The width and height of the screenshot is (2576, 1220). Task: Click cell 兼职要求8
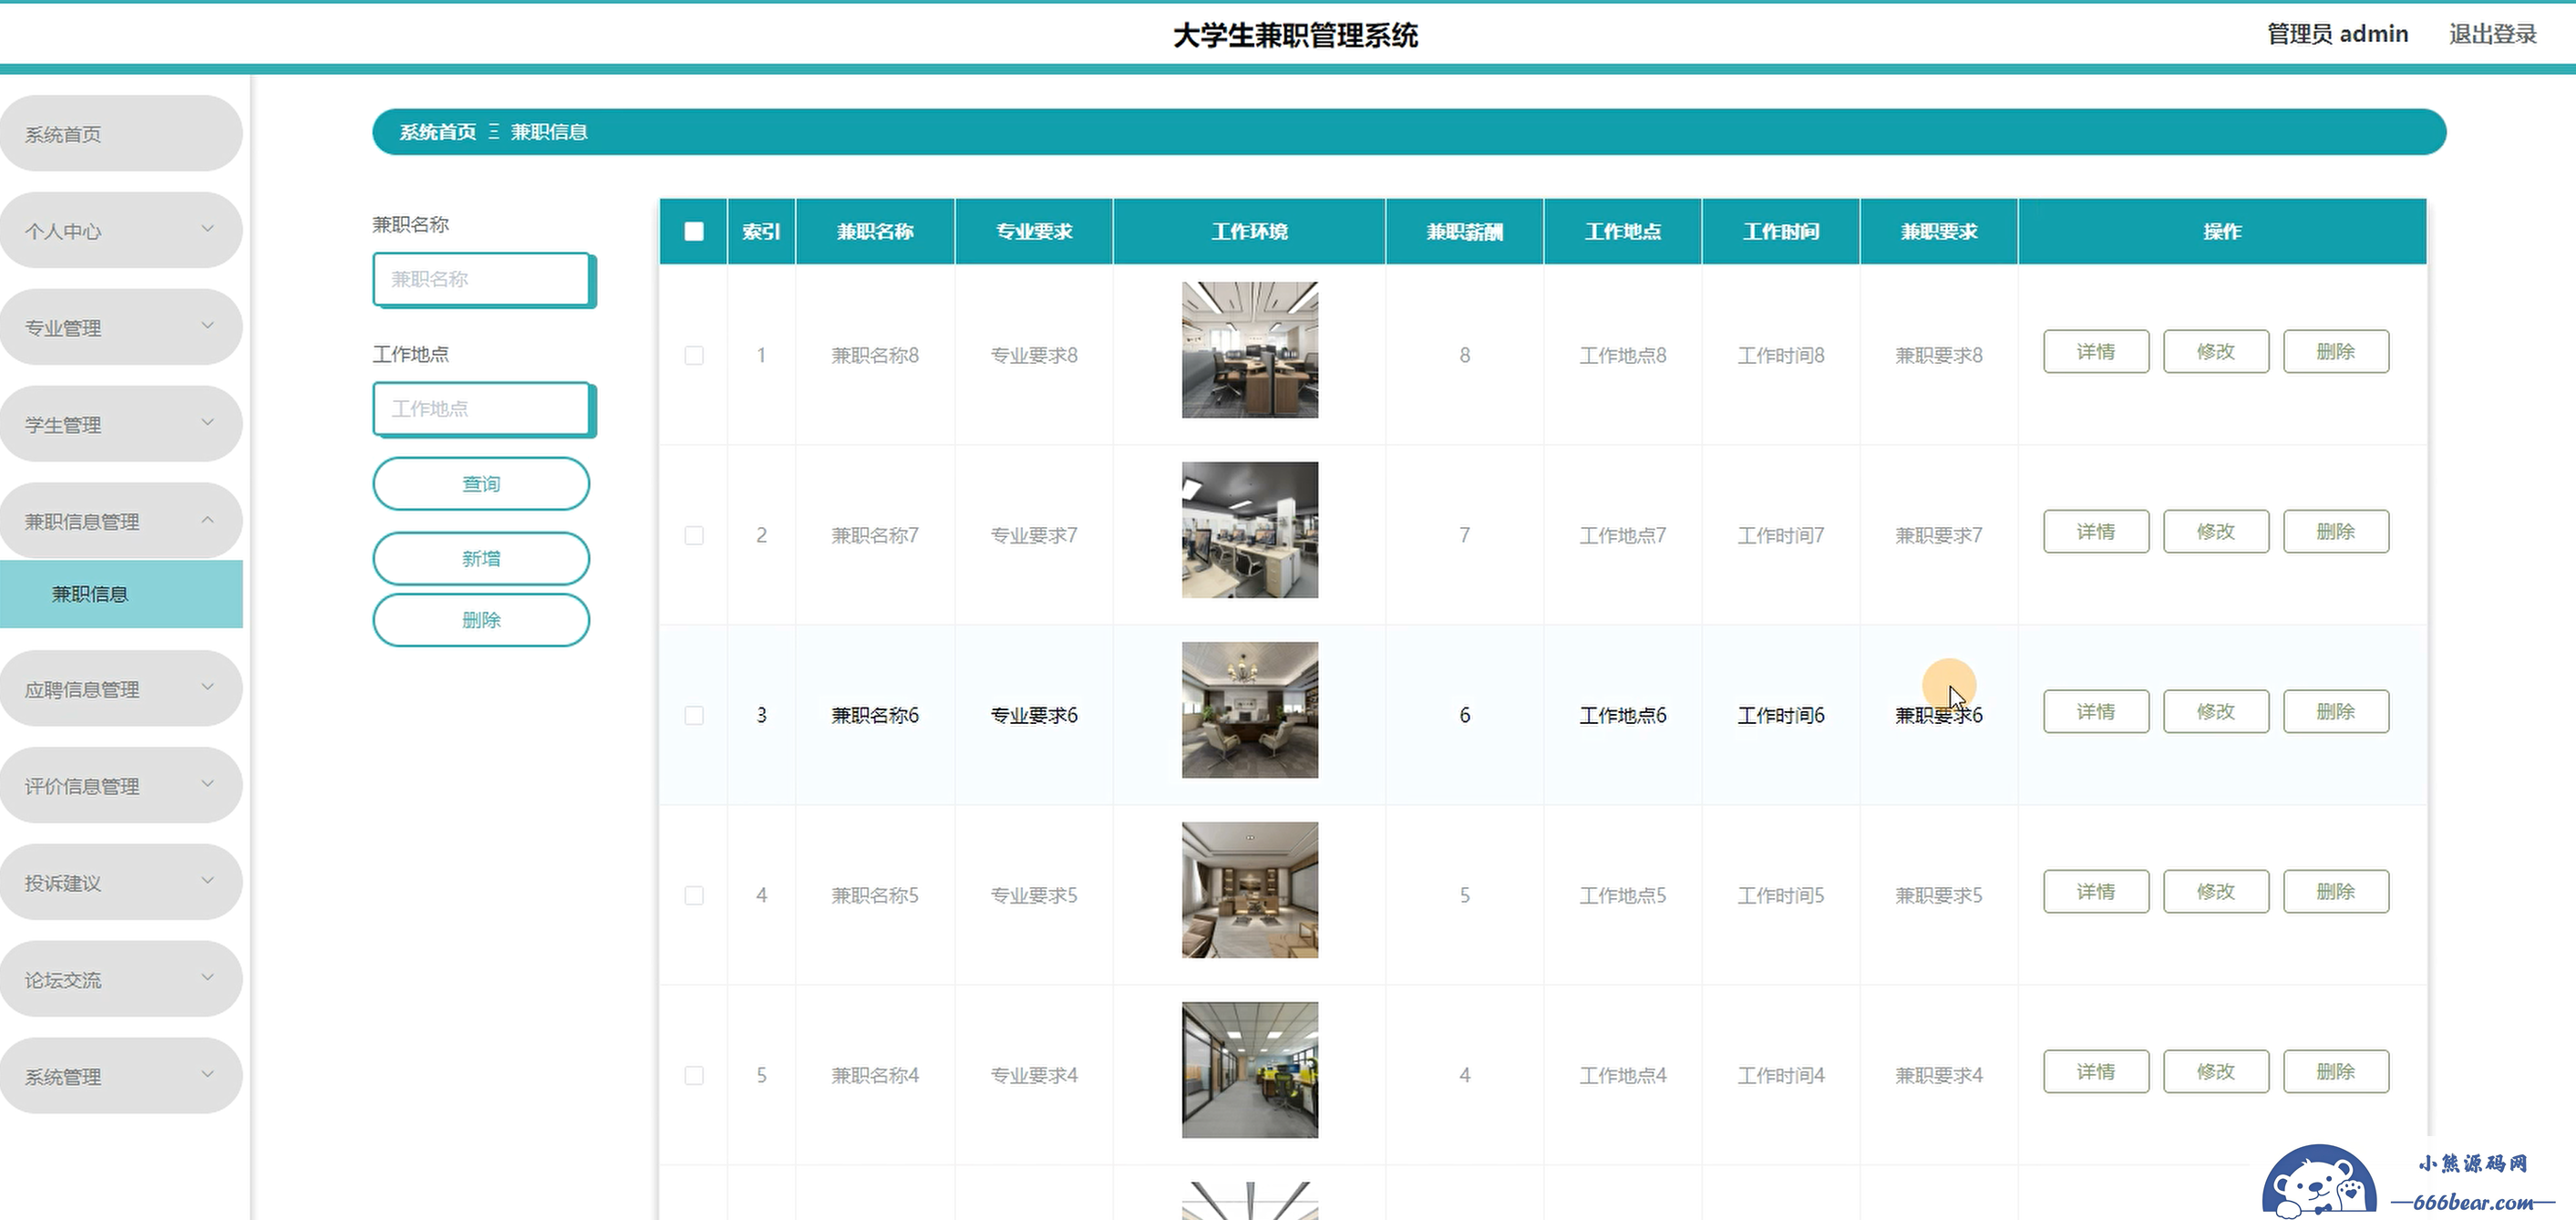tap(1939, 355)
